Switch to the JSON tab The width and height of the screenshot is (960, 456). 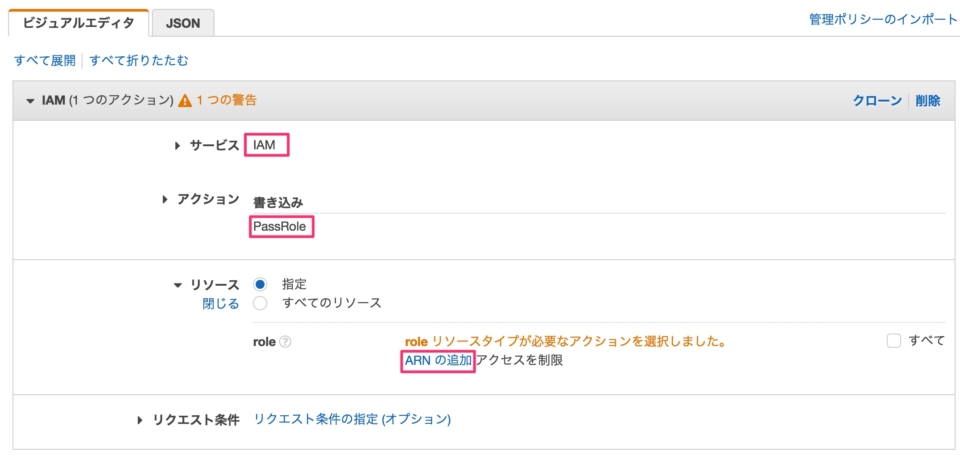[183, 24]
